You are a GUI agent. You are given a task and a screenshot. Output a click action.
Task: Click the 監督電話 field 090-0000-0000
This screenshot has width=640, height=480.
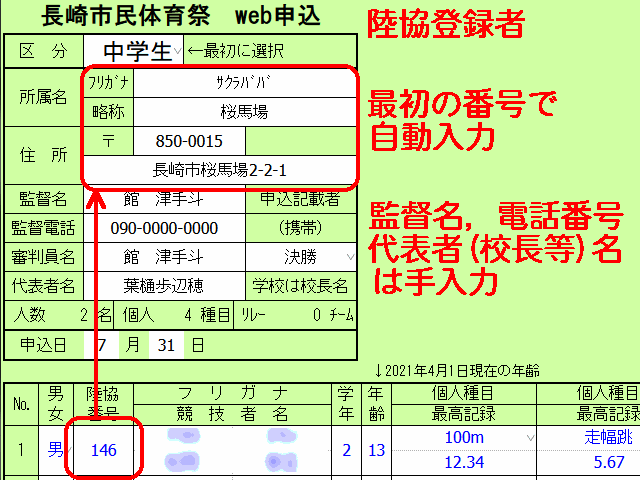point(164,228)
